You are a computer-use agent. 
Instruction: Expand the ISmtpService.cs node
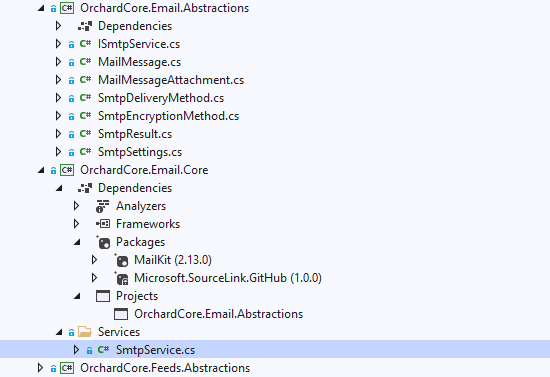point(59,44)
